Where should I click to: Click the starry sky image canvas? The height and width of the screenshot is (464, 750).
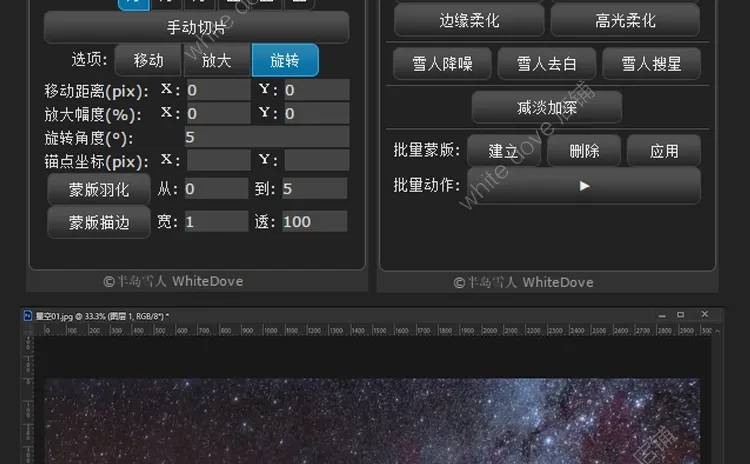[372, 421]
